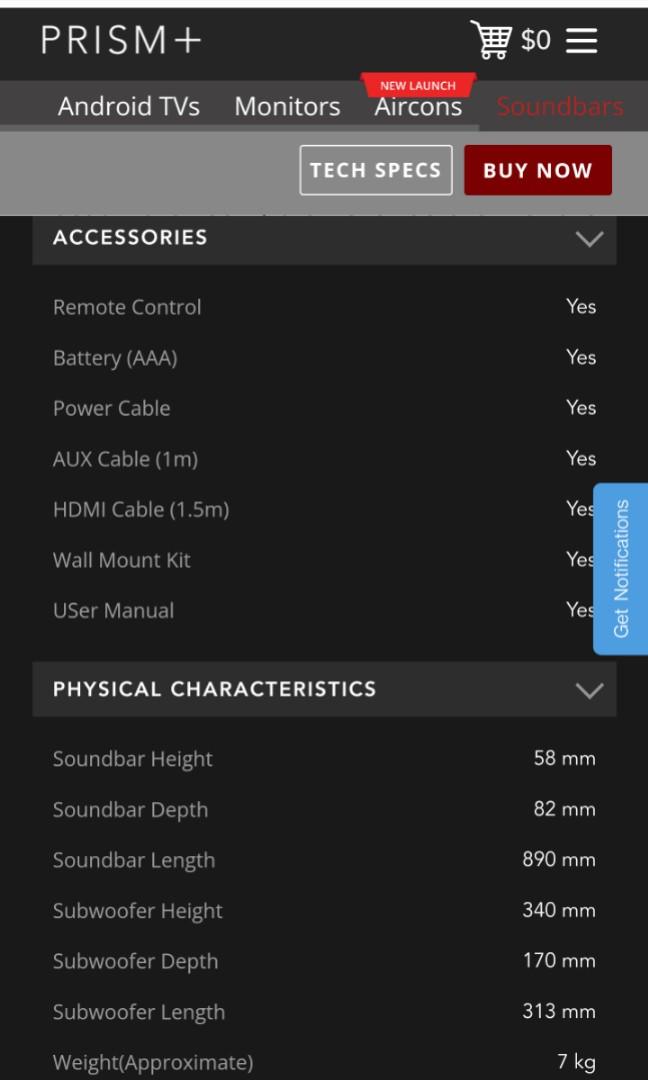The width and height of the screenshot is (648, 1080).
Task: View the cart total showing $0
Action: 536,41
